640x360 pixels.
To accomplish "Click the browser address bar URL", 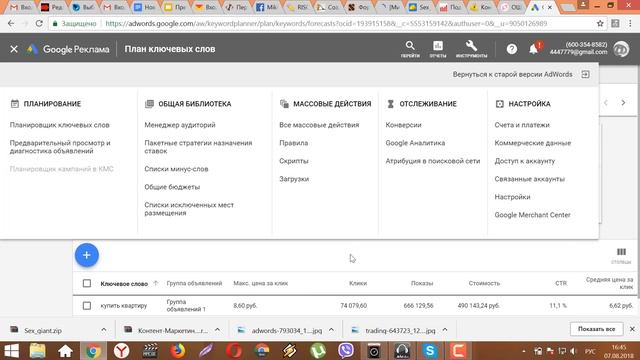I will point(326,24).
